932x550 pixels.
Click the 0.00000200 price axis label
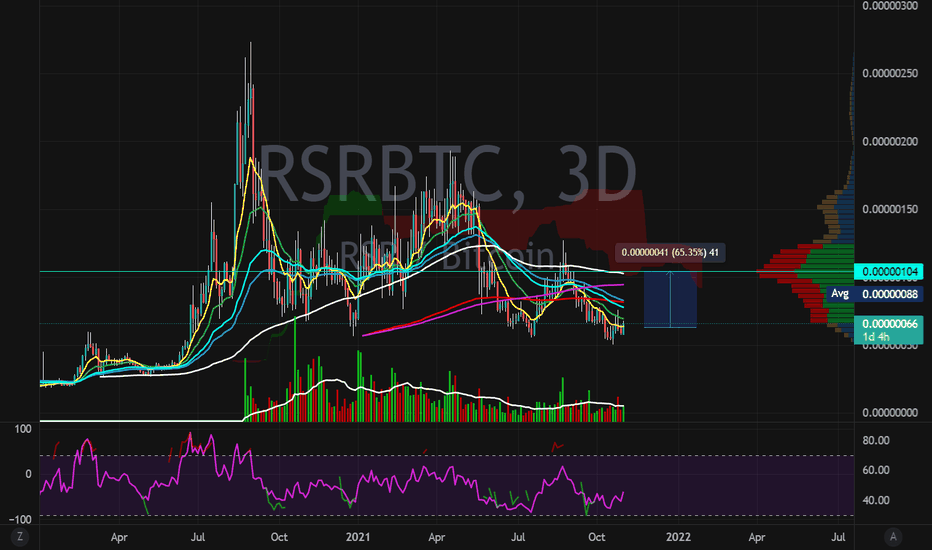click(x=890, y=142)
